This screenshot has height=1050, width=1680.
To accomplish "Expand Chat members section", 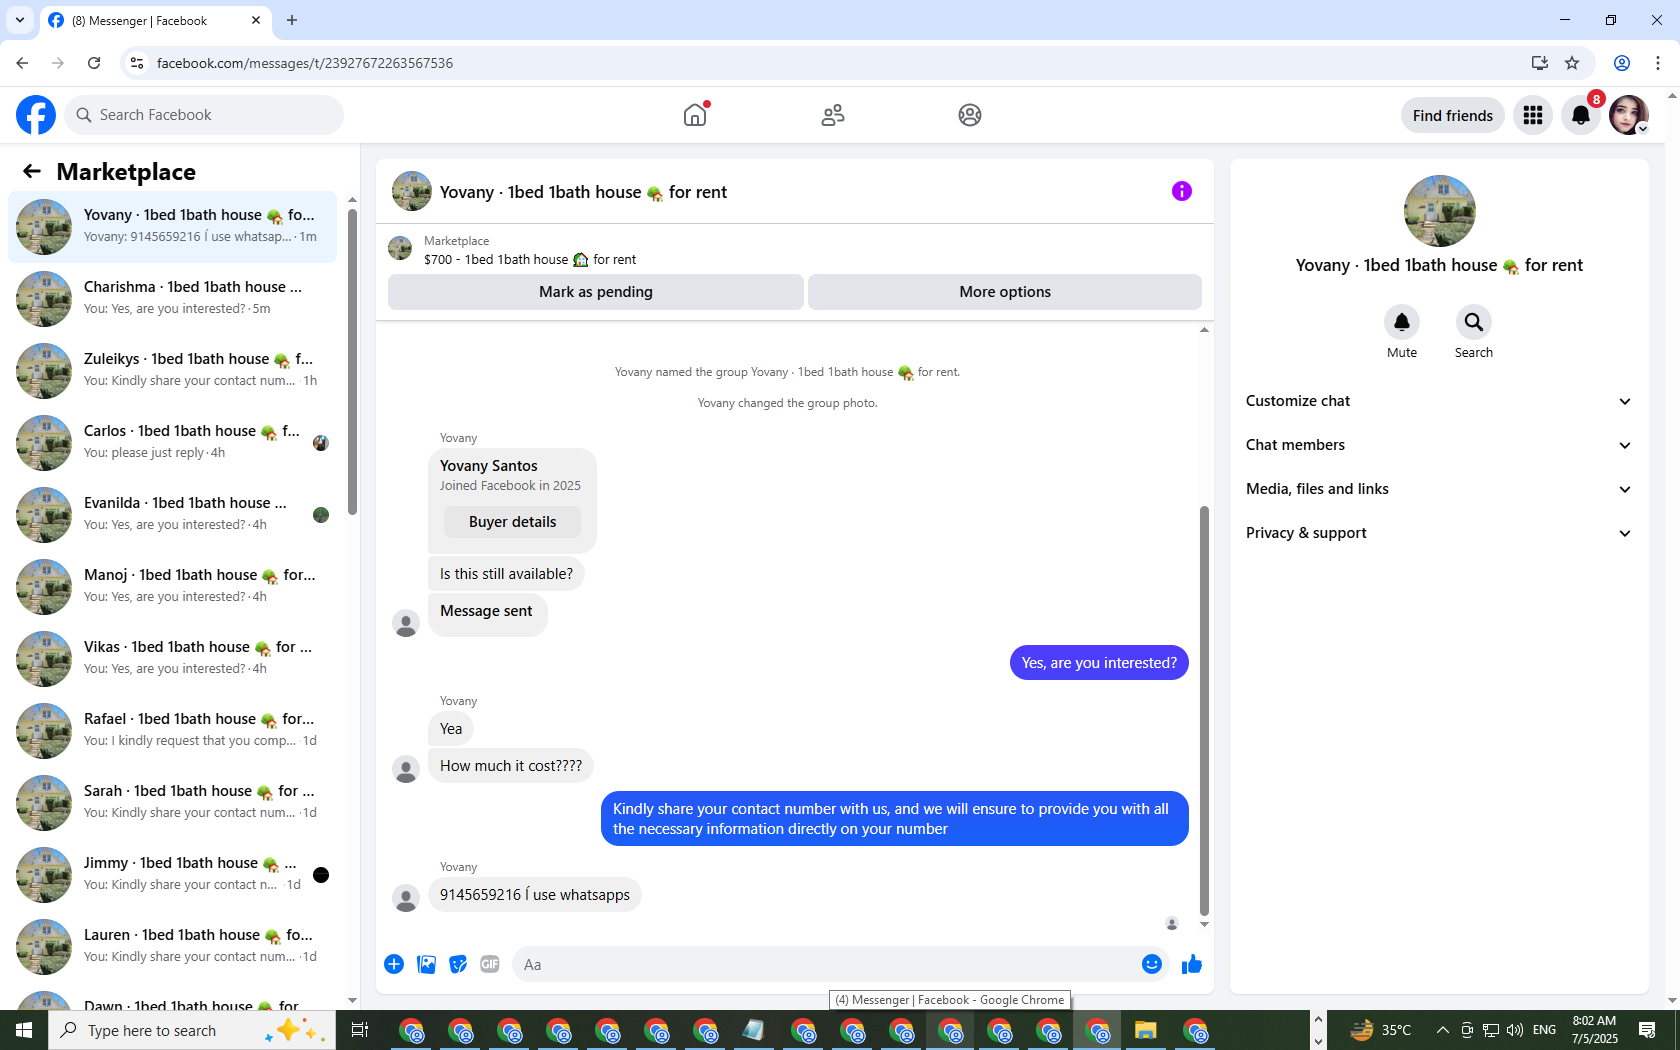I will [1439, 445].
